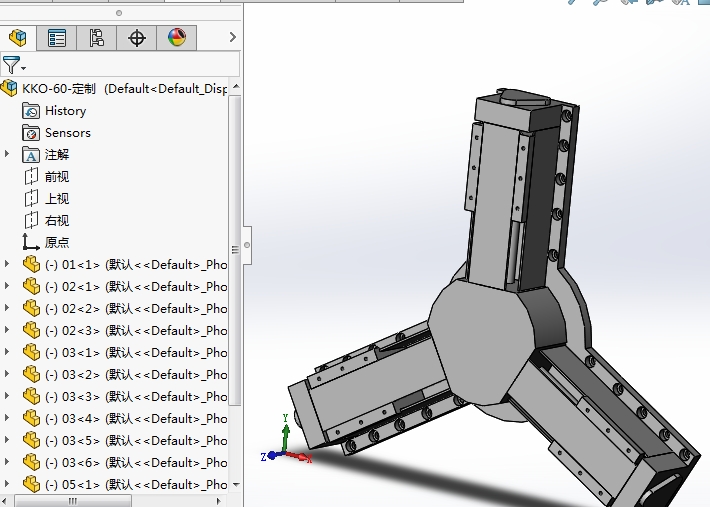
Task: Expand component 02<3>
Action: 7,330
